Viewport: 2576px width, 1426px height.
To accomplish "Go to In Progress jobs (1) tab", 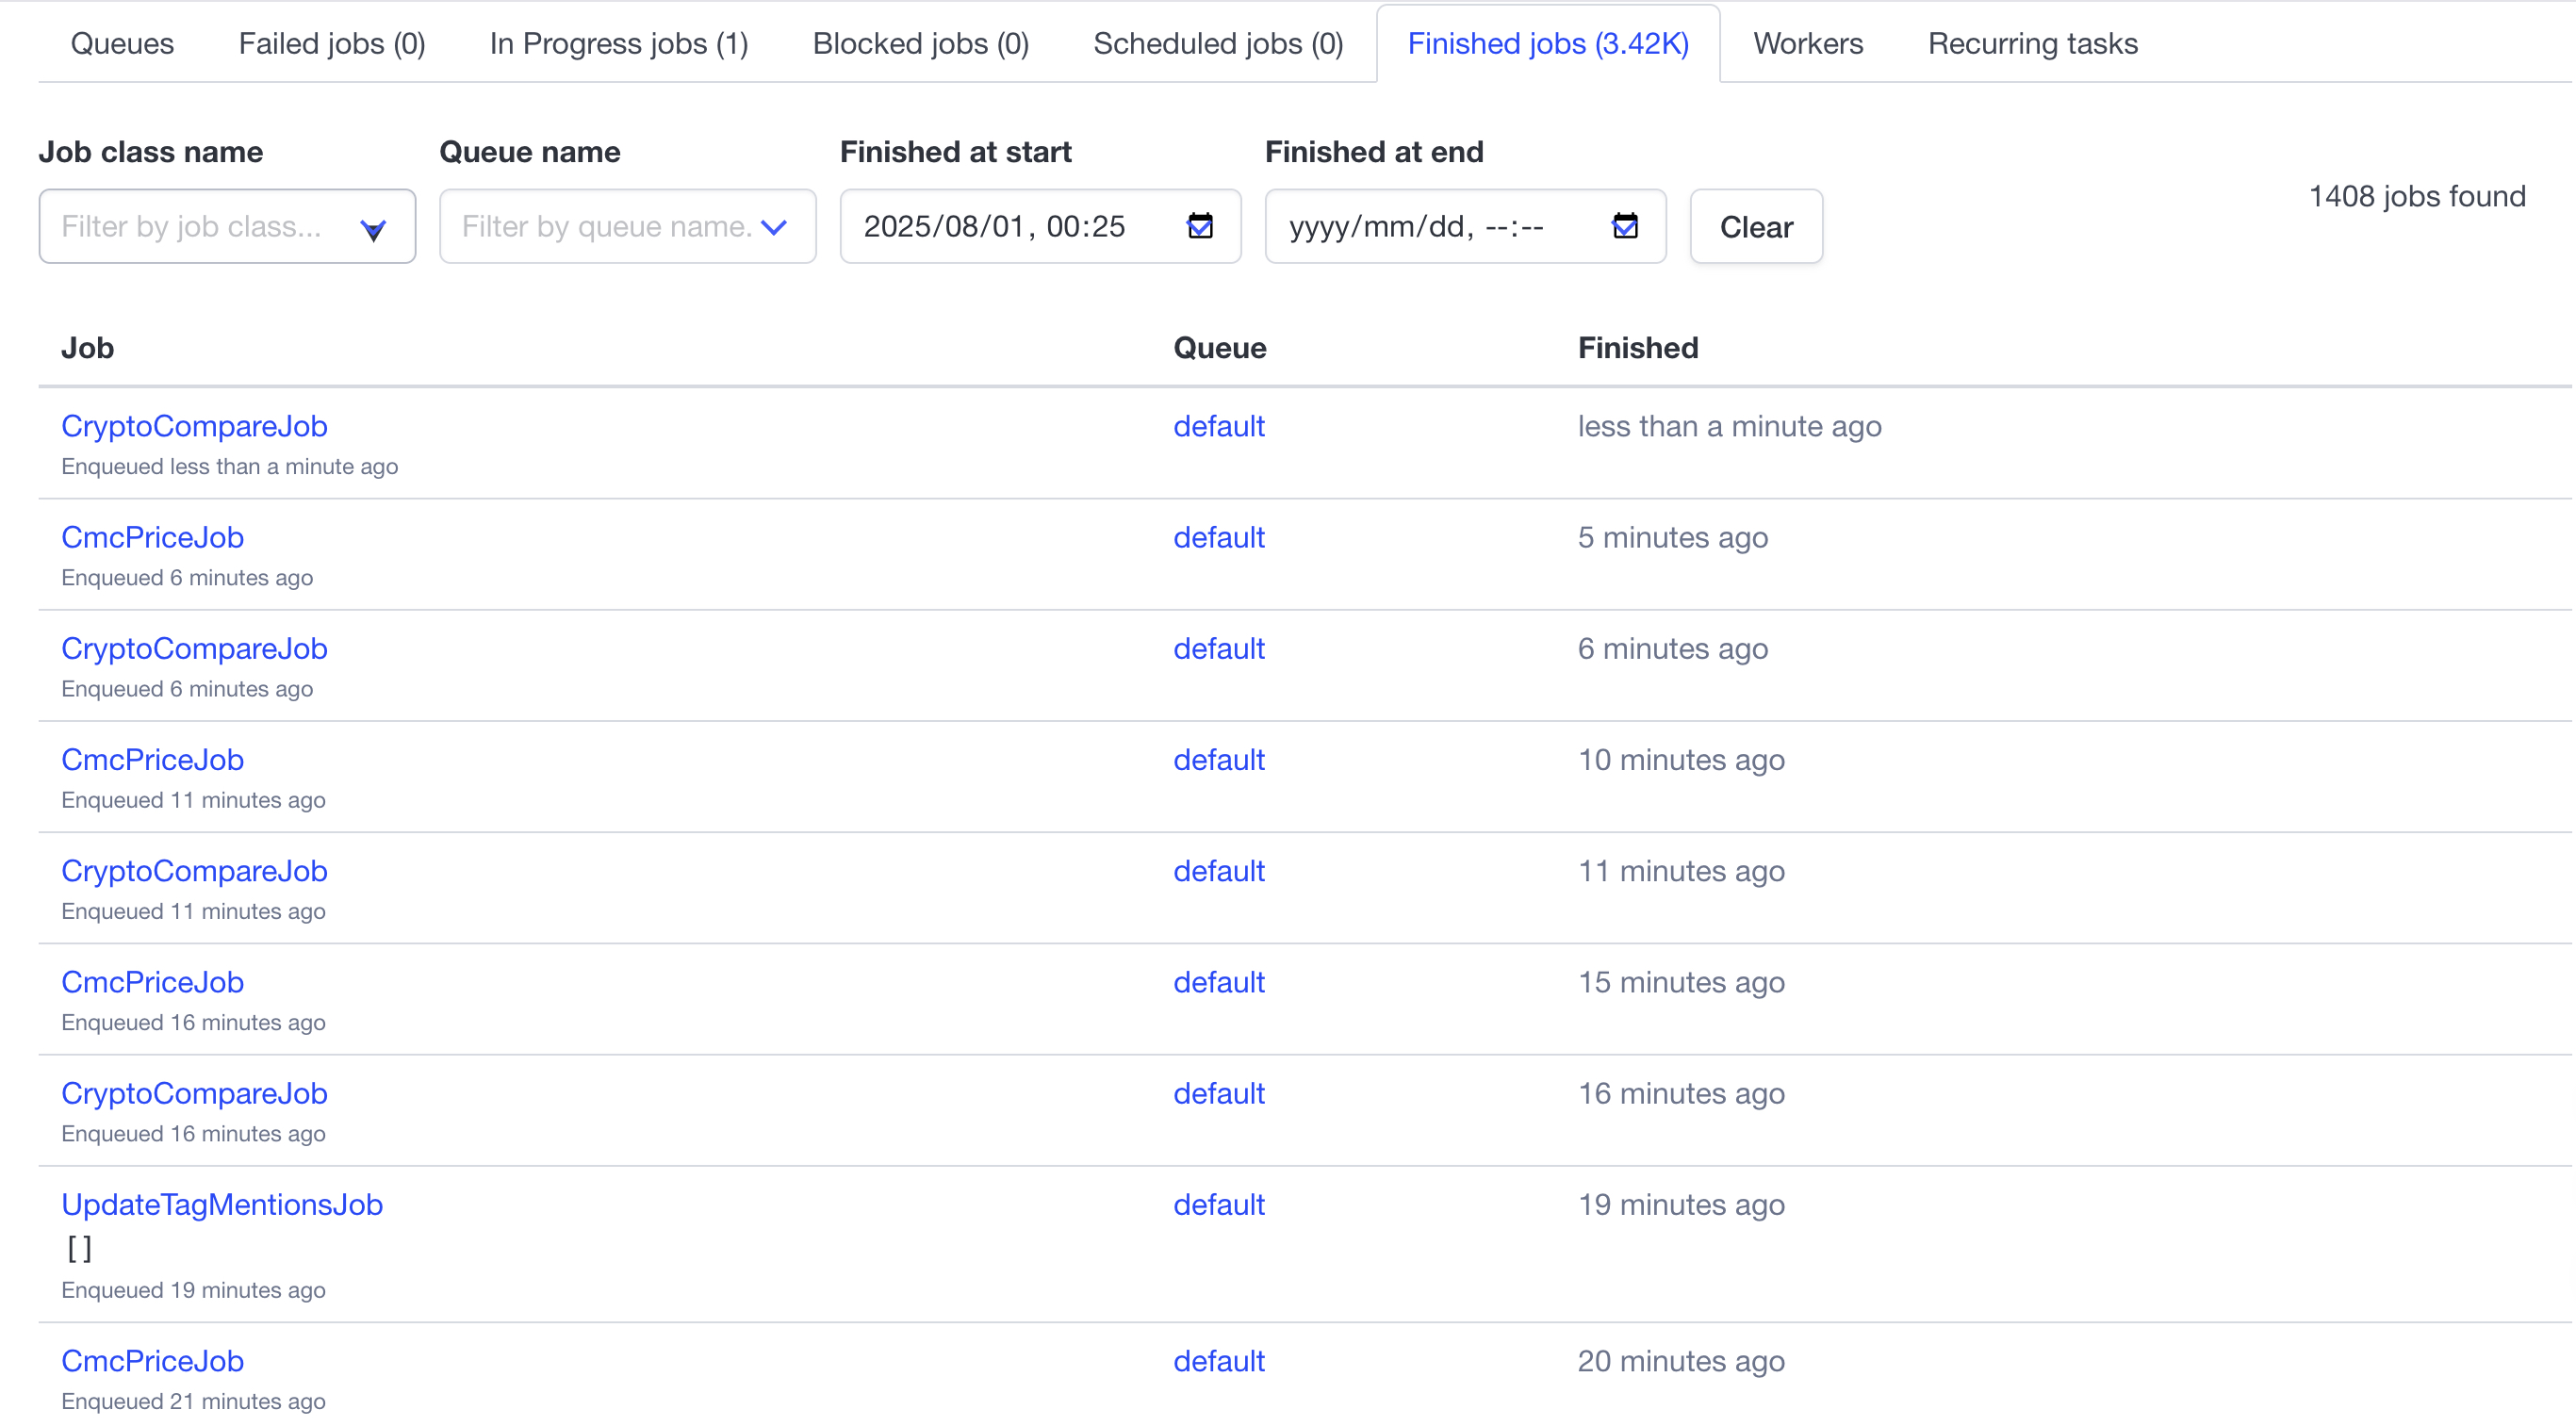I will [618, 44].
